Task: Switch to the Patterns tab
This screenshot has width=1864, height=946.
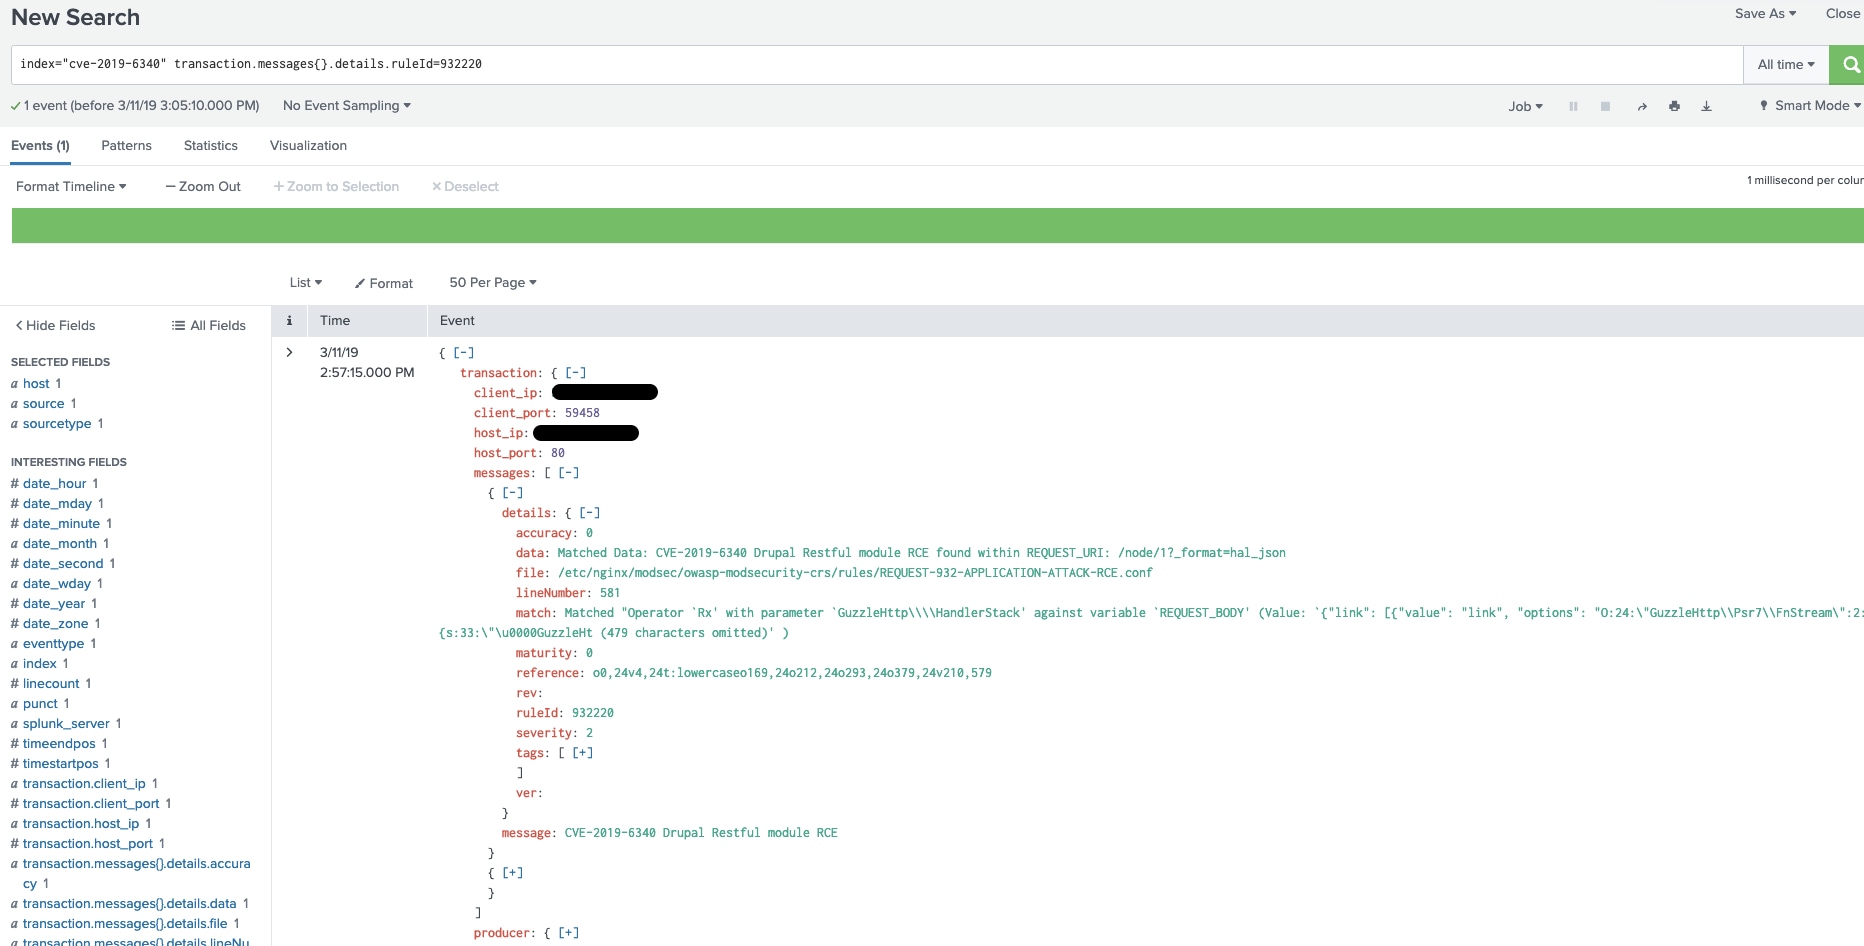Action: [x=126, y=145]
